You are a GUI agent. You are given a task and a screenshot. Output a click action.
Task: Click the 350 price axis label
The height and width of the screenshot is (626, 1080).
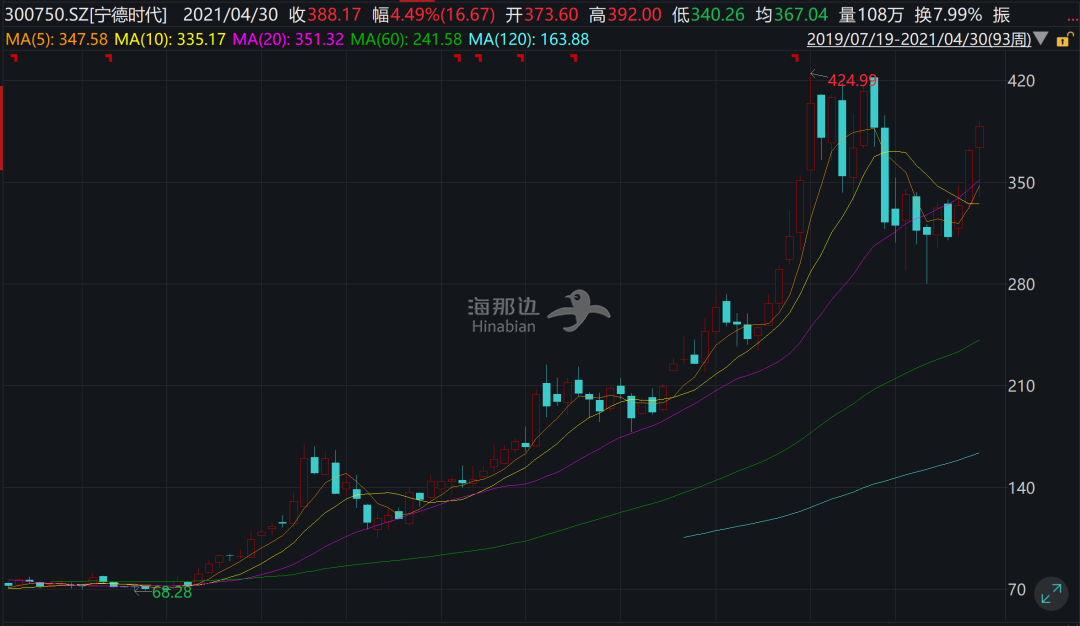(x=1021, y=182)
